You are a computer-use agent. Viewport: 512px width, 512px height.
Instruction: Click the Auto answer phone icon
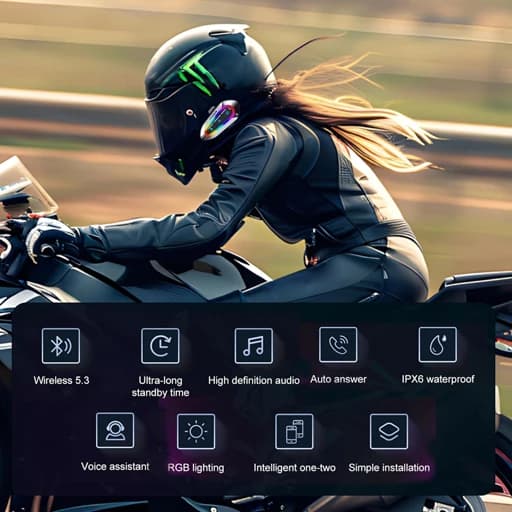coord(338,345)
